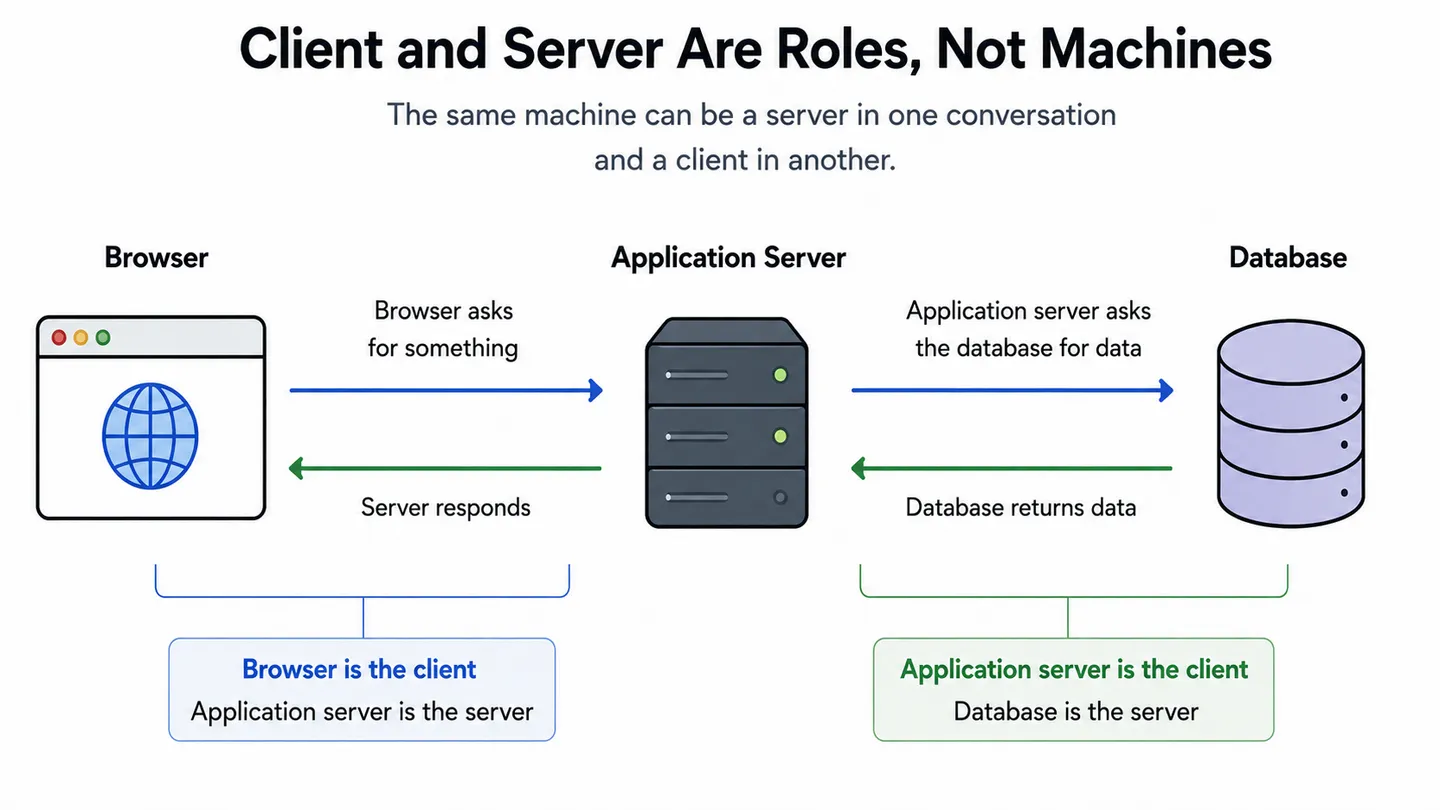Click the 'Database' heading label
Viewport: 1440px width, 810px height.
pos(1288,257)
